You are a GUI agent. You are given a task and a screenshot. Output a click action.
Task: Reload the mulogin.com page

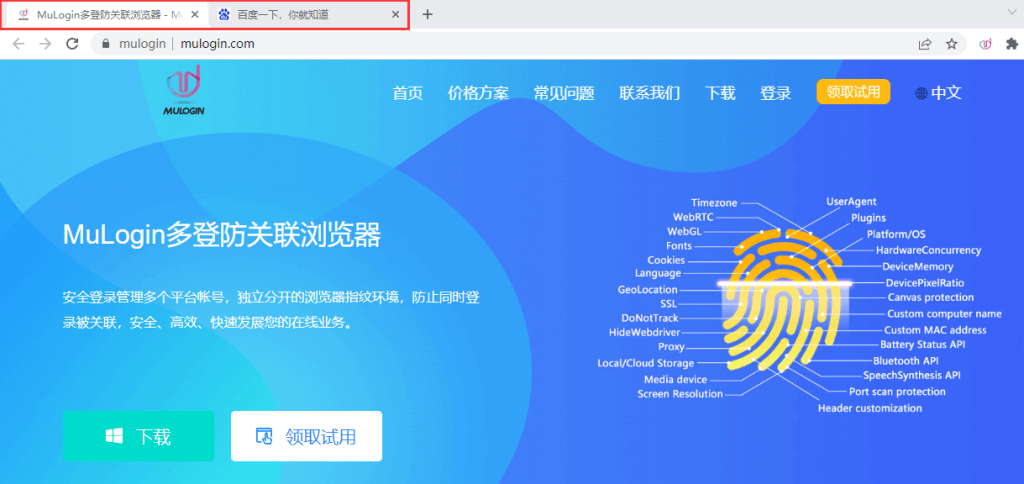pyautogui.click(x=72, y=44)
